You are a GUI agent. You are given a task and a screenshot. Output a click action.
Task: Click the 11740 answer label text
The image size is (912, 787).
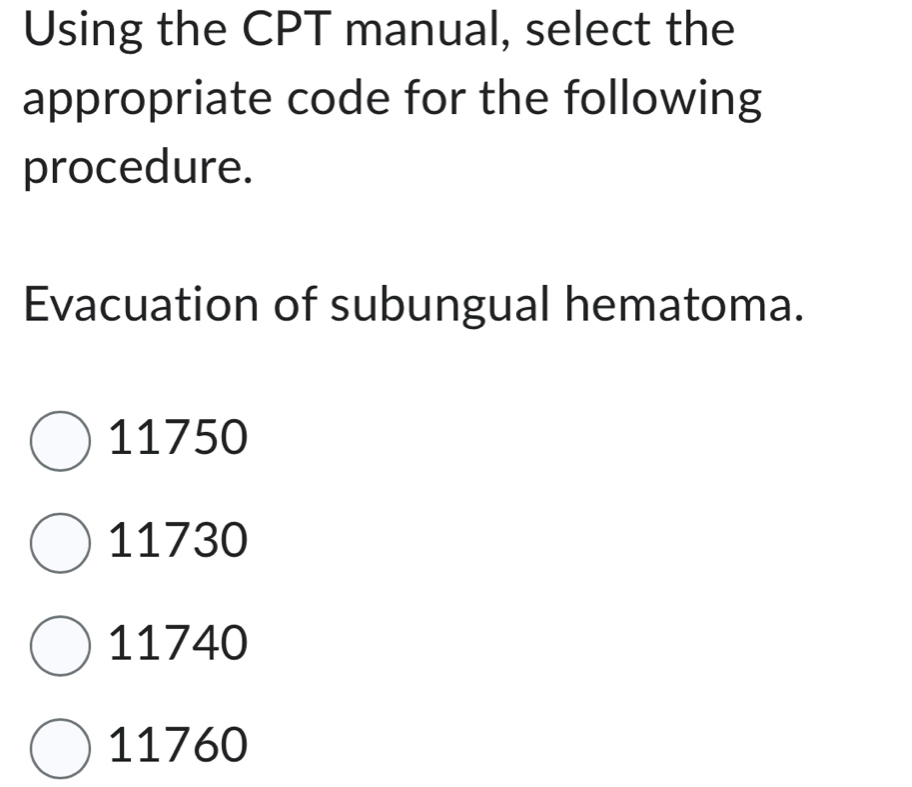pos(176,644)
